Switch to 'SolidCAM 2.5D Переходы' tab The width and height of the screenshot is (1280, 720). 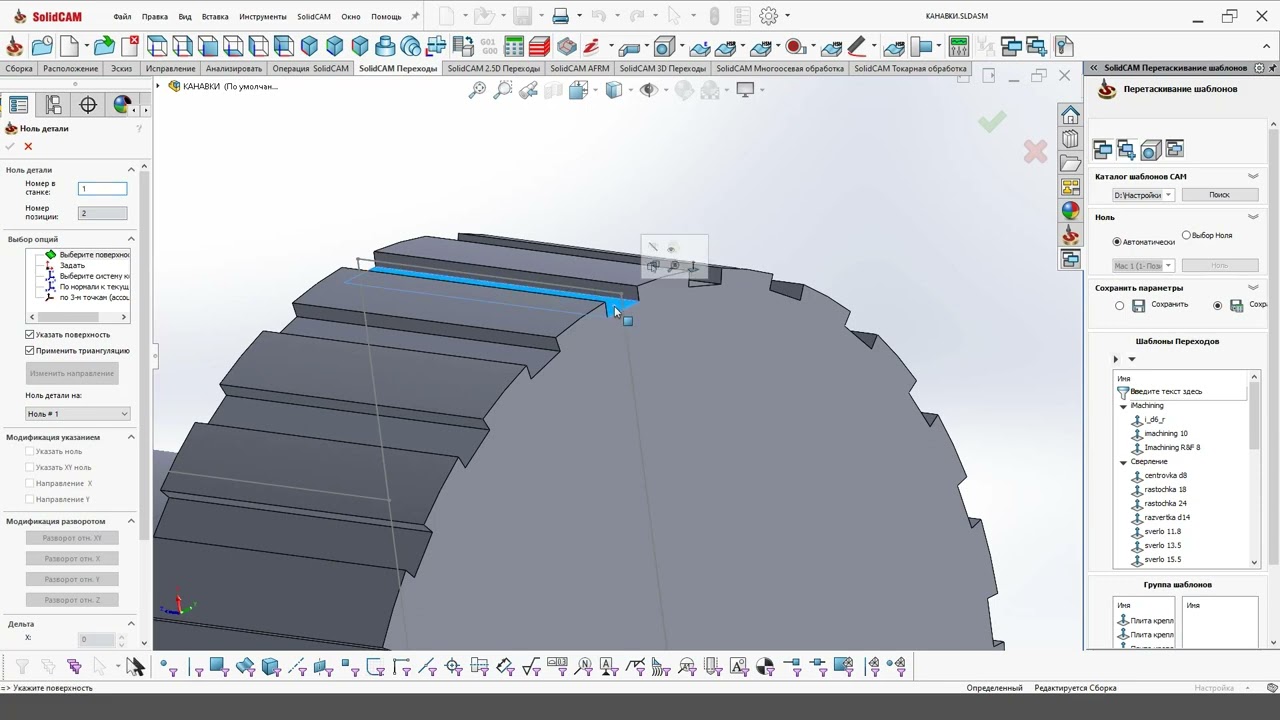pyautogui.click(x=493, y=69)
